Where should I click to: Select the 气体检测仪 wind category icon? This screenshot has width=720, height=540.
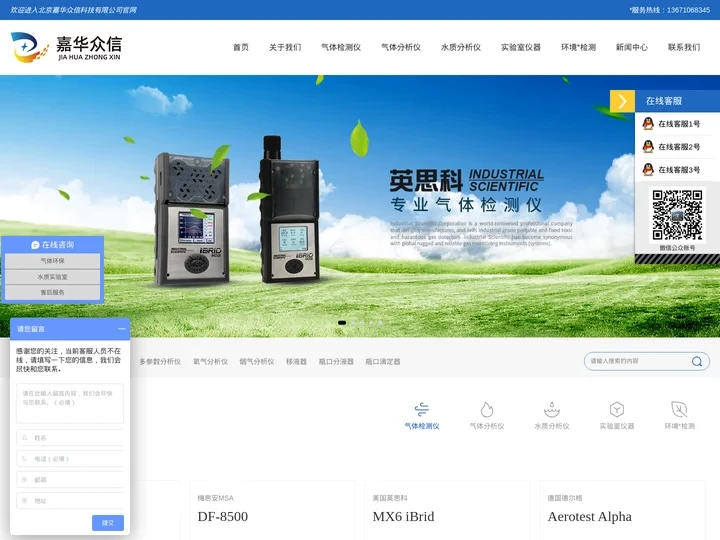(422, 409)
